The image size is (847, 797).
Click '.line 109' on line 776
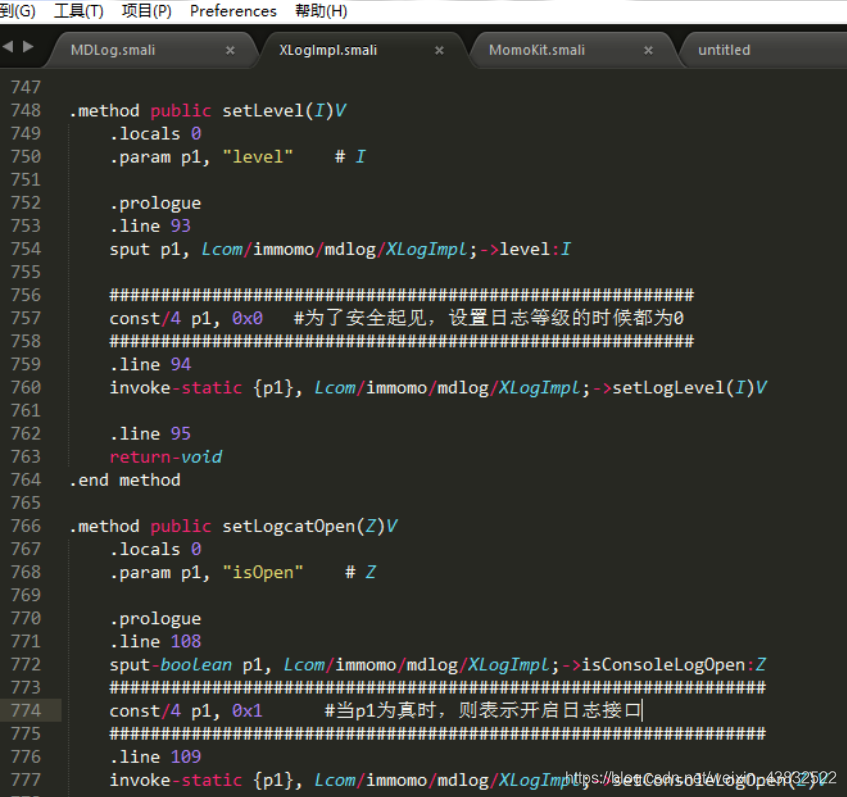tap(156, 758)
